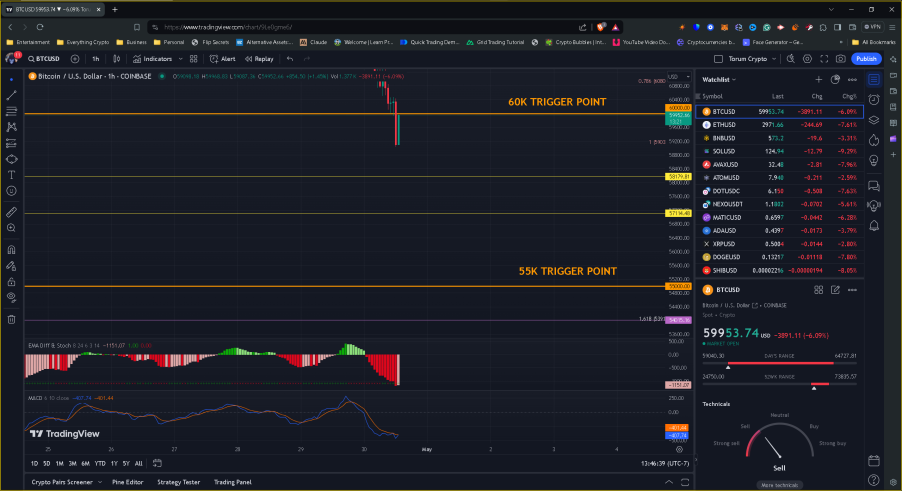This screenshot has width=902, height=491.
Task: Set chart range to 1D
Action: coord(34,463)
